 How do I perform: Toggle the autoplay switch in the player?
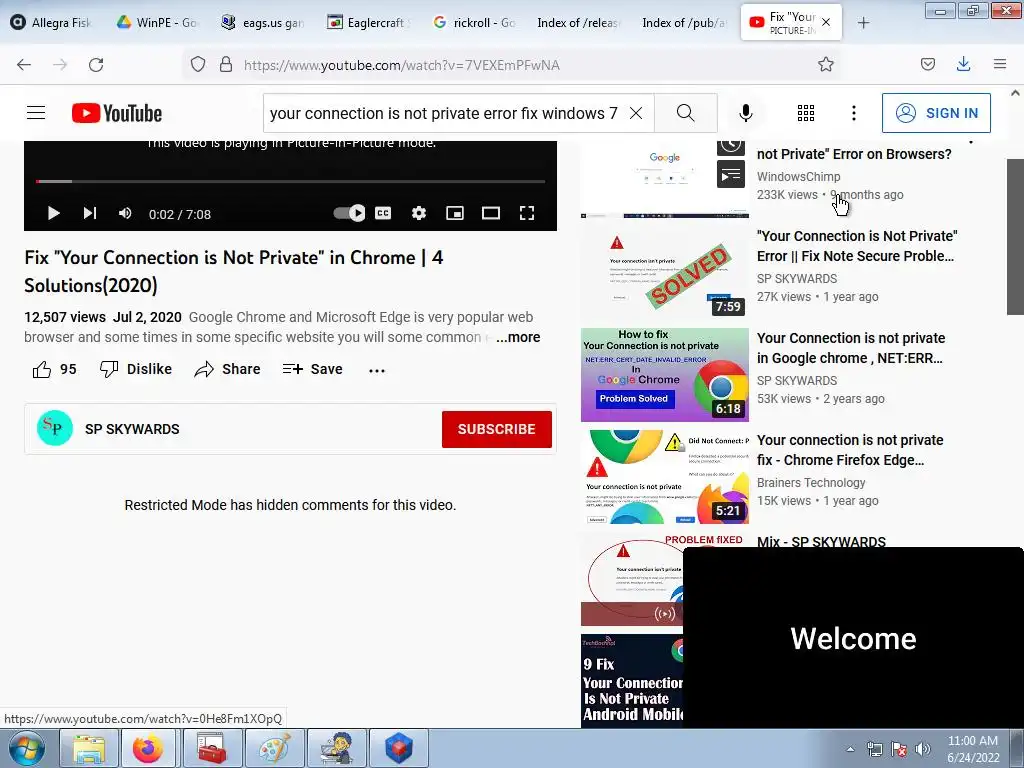coord(349,213)
